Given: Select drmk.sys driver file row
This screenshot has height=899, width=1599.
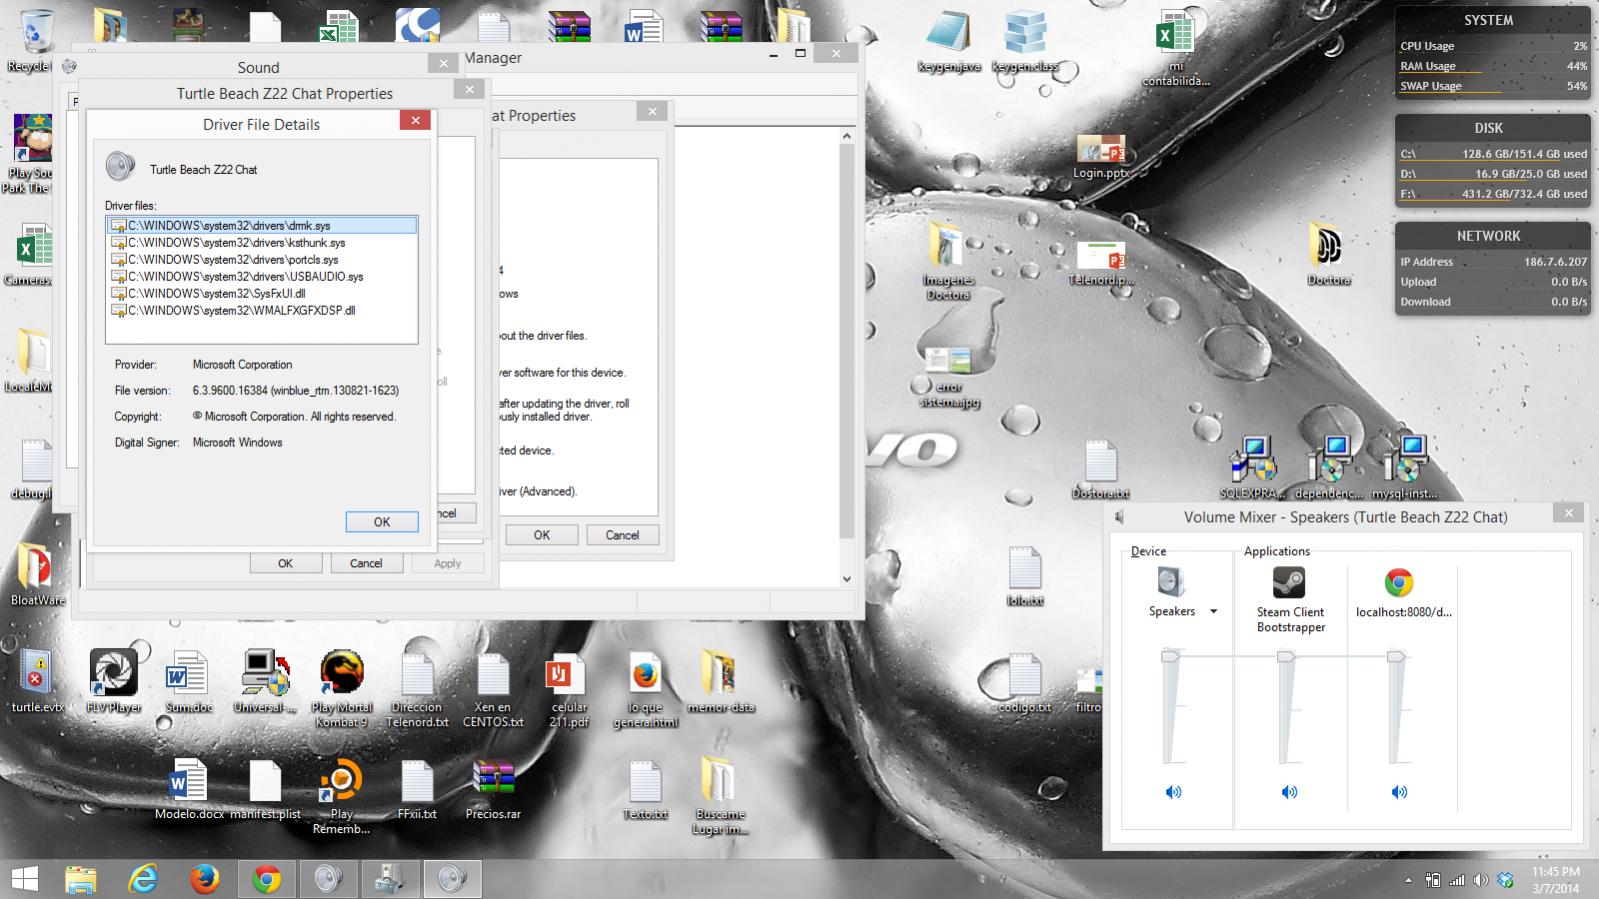Looking at the screenshot, I should point(262,226).
